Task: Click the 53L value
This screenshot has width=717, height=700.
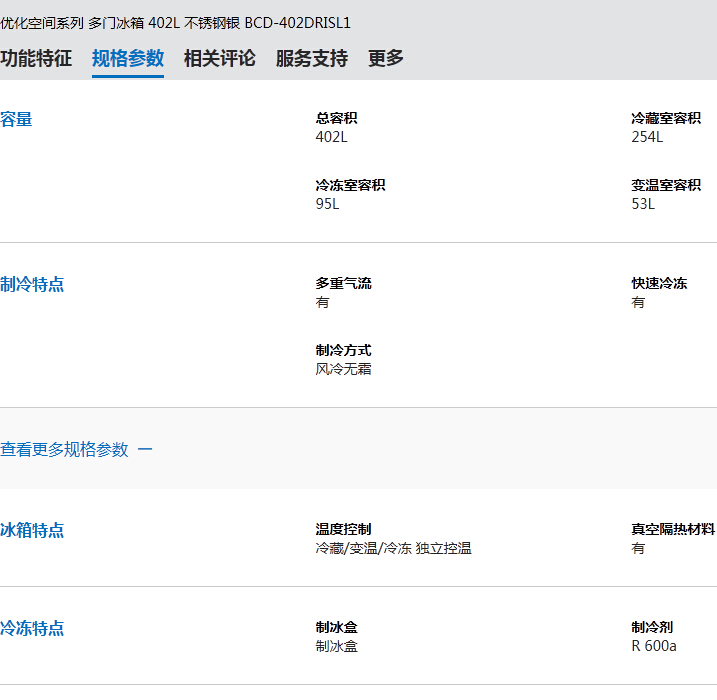Action: [x=643, y=203]
